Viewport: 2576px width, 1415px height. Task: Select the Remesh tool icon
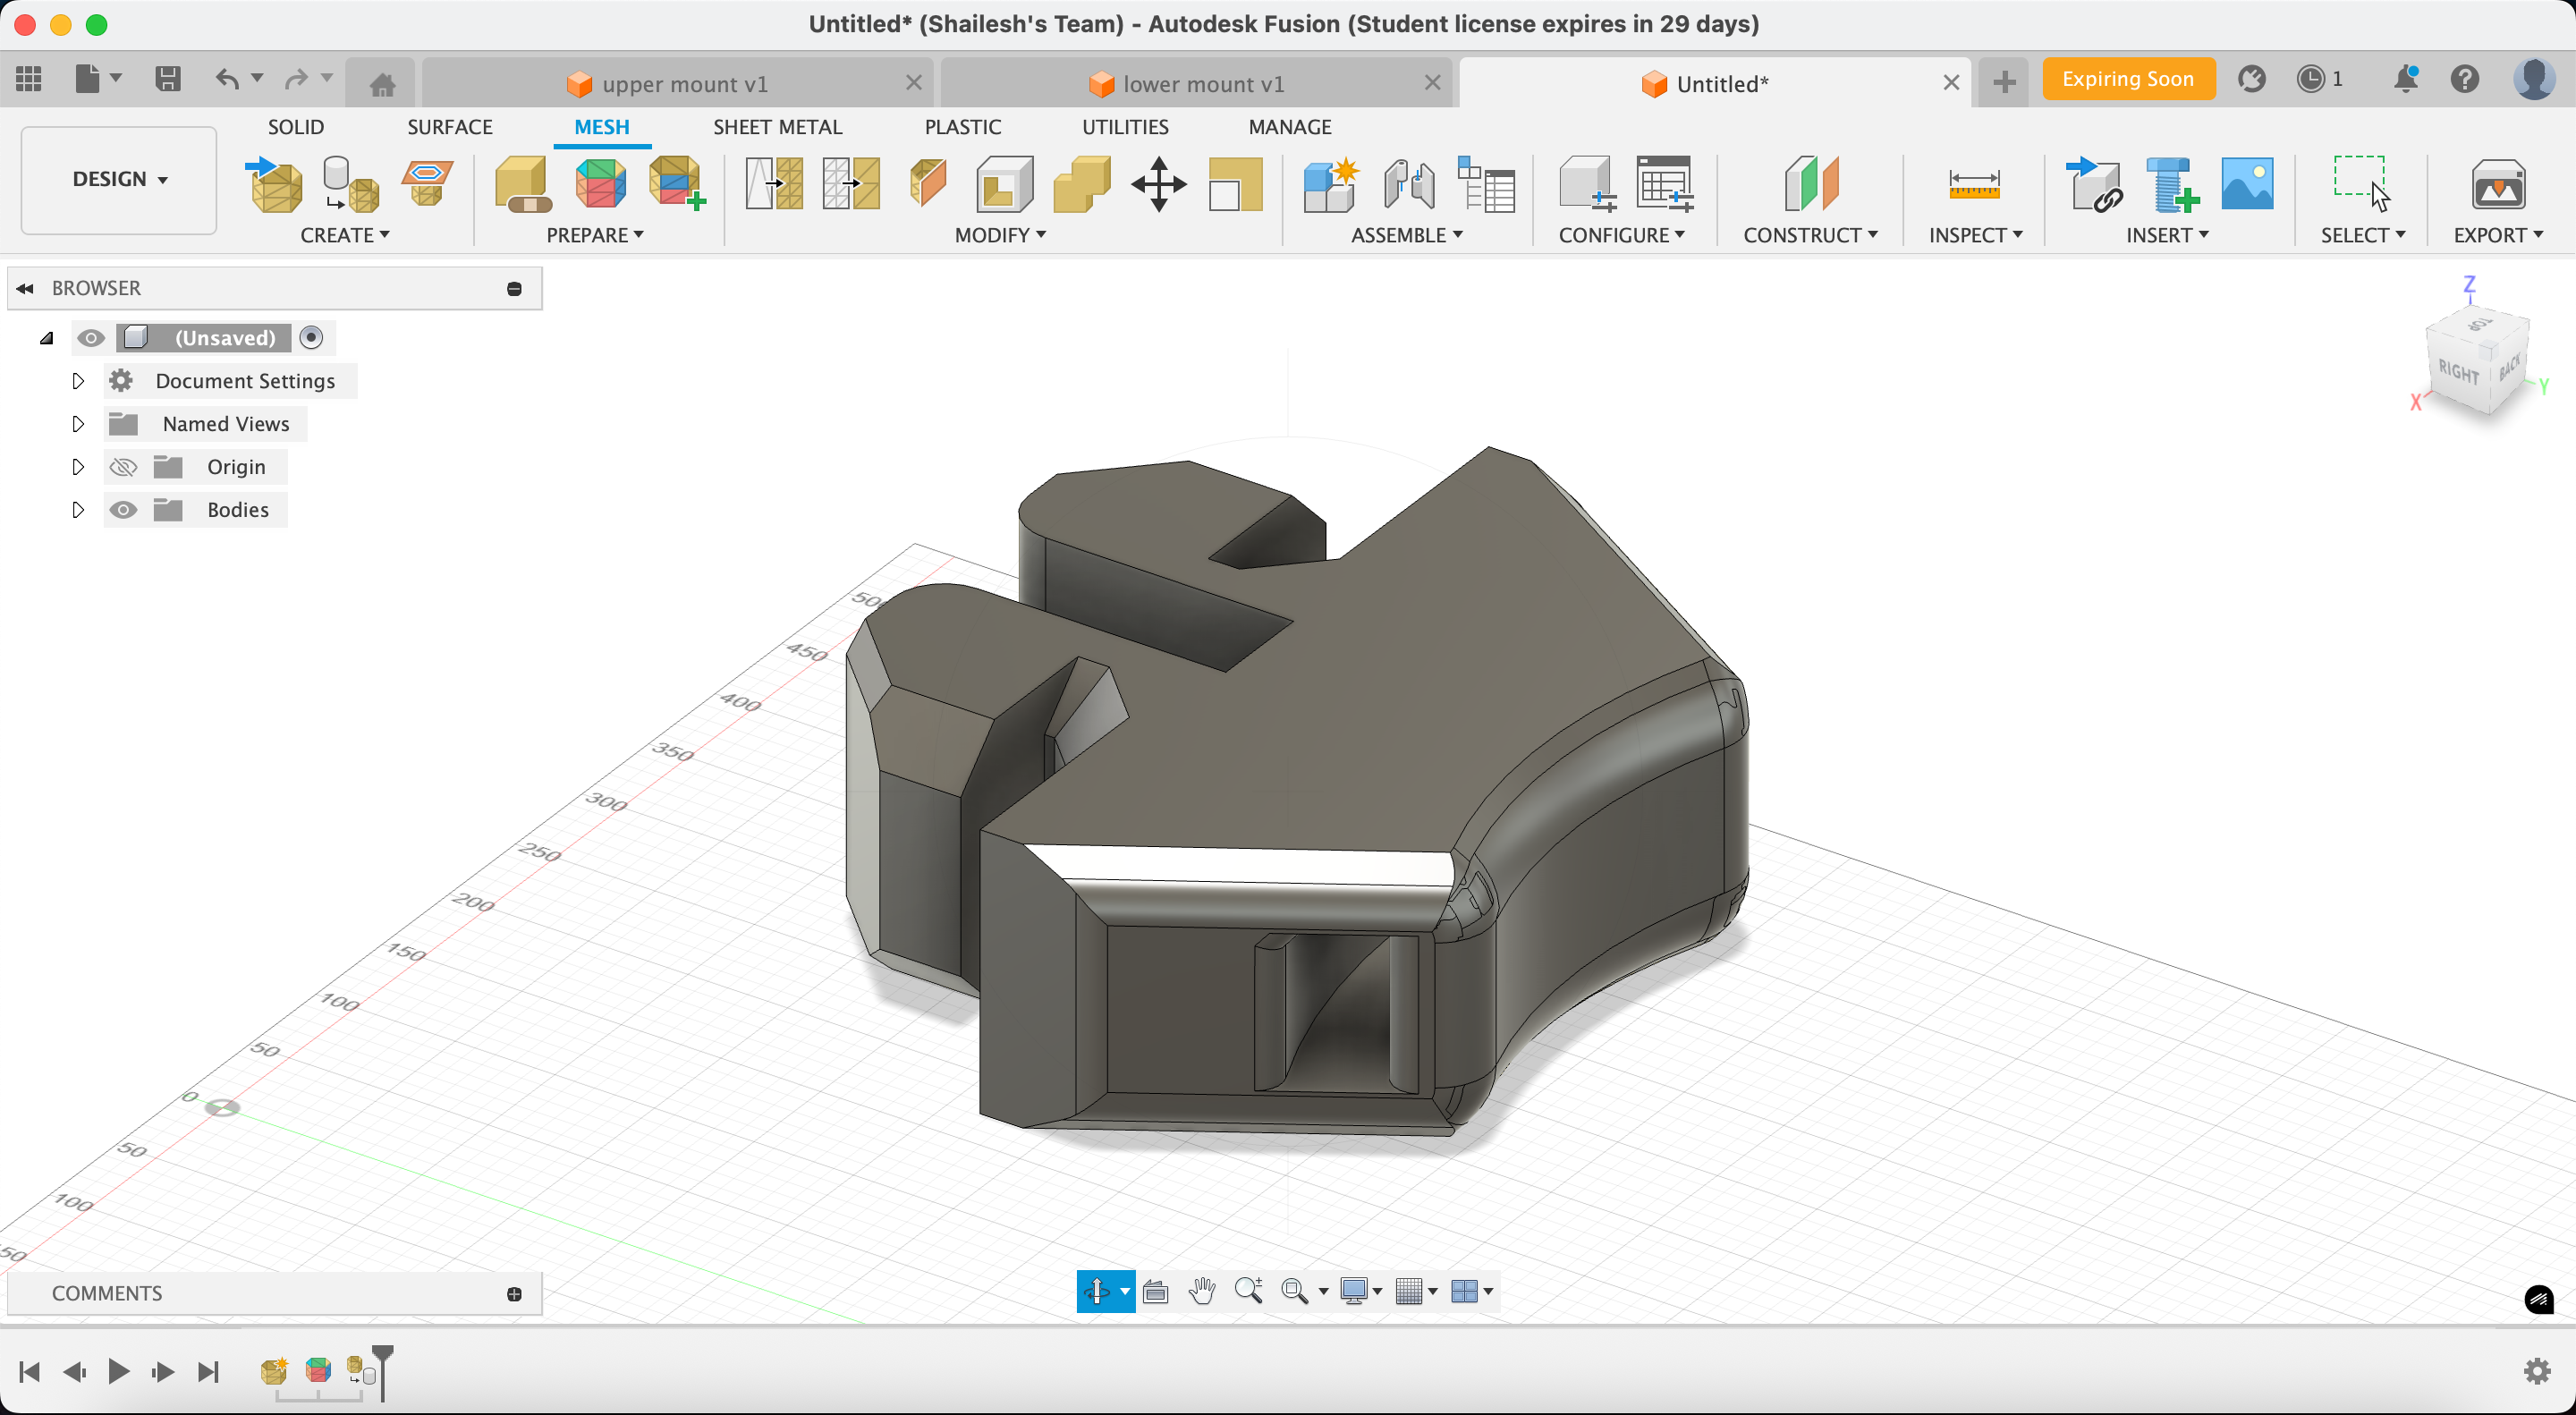(774, 184)
